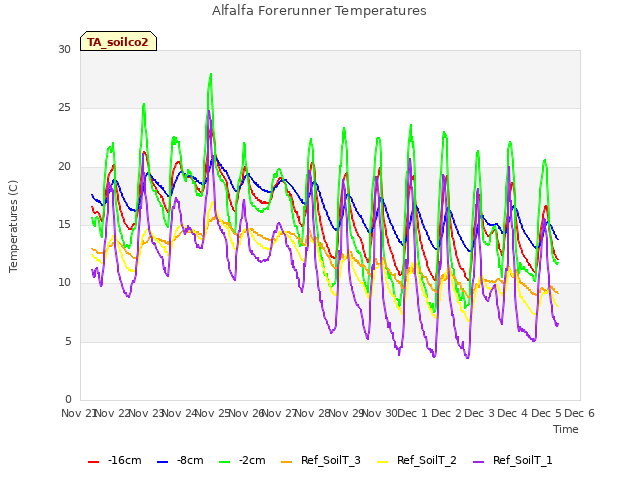The width and height of the screenshot is (640, 480).
Task: Click the y-axis label 25
Action: pyautogui.click(x=64, y=108)
